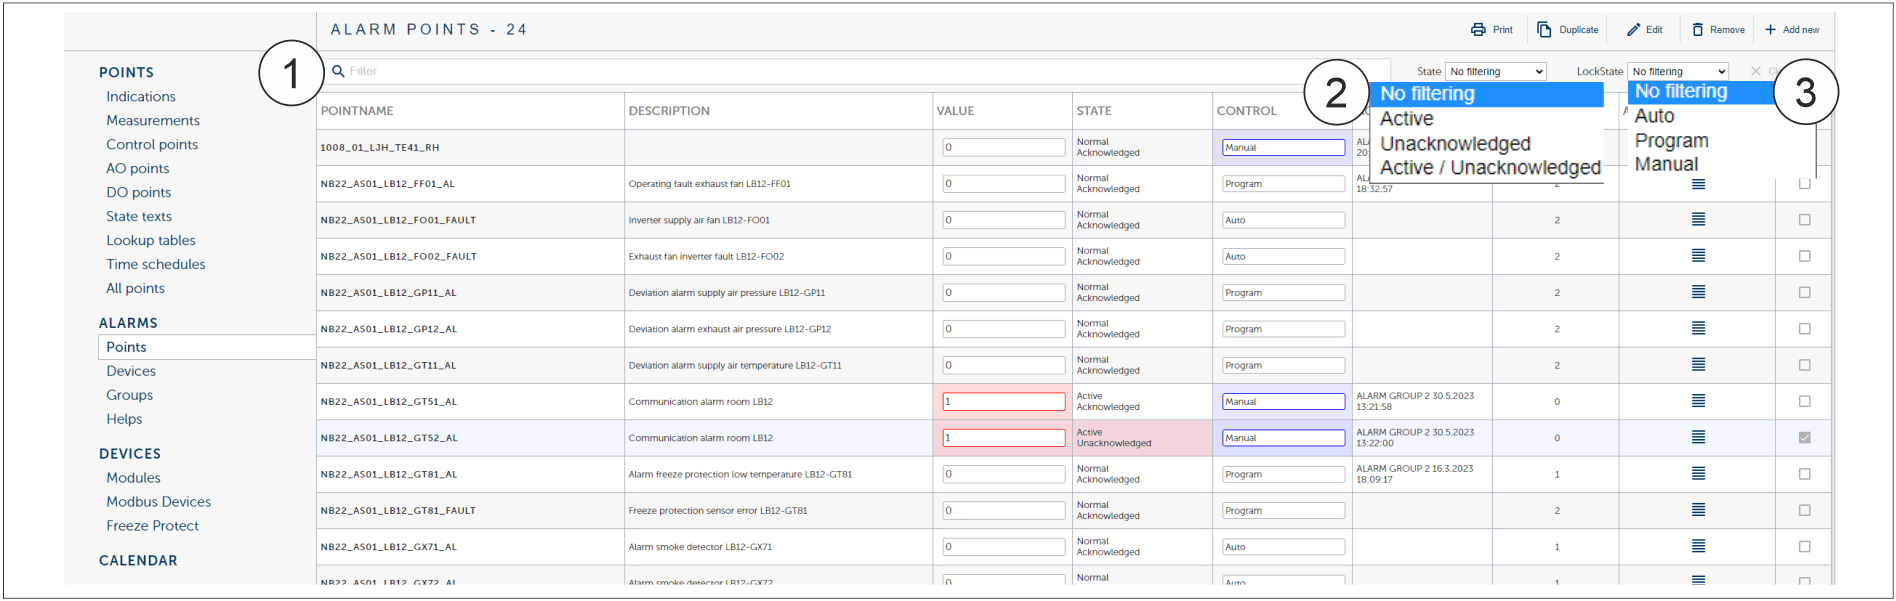
Task: Open Modbus Devices in the sidebar
Action: tap(159, 502)
